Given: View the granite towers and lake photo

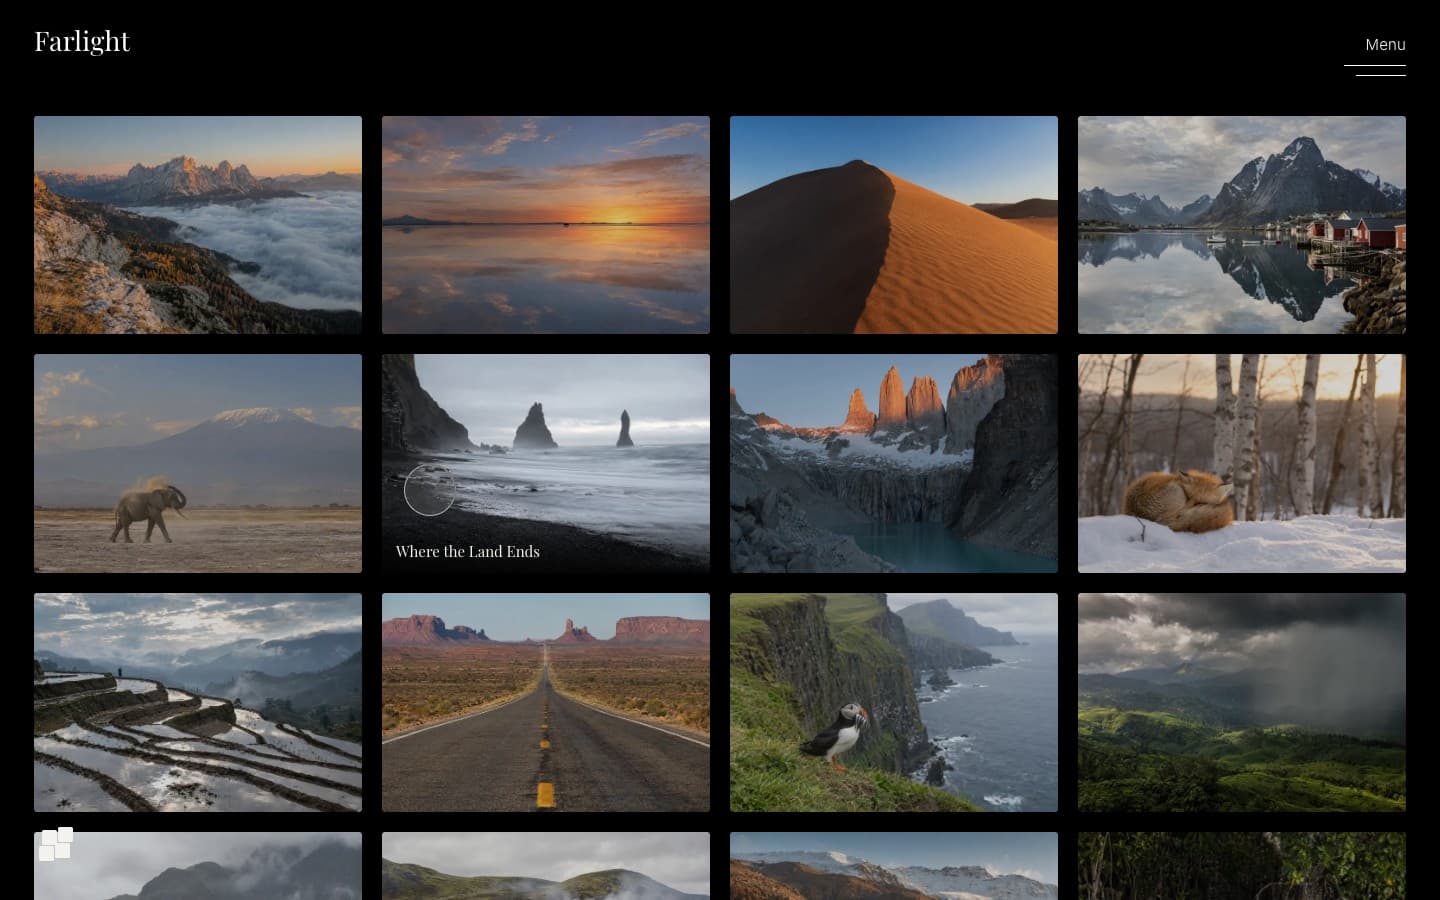Looking at the screenshot, I should pos(894,463).
